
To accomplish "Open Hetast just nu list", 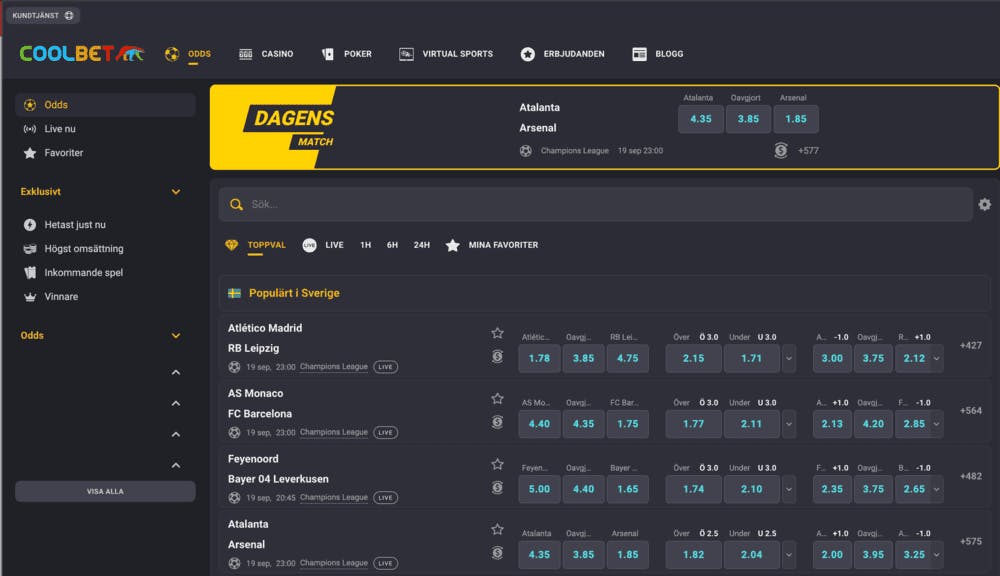I will 75,225.
